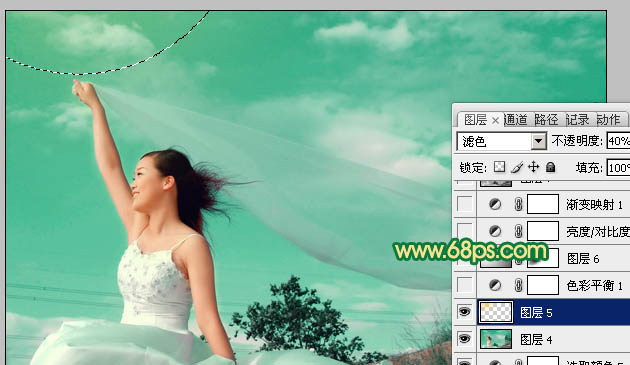This screenshot has height=365, width=630.
Task: Click the 亮度/对比度 adjustment icon
Action: [x=495, y=231]
